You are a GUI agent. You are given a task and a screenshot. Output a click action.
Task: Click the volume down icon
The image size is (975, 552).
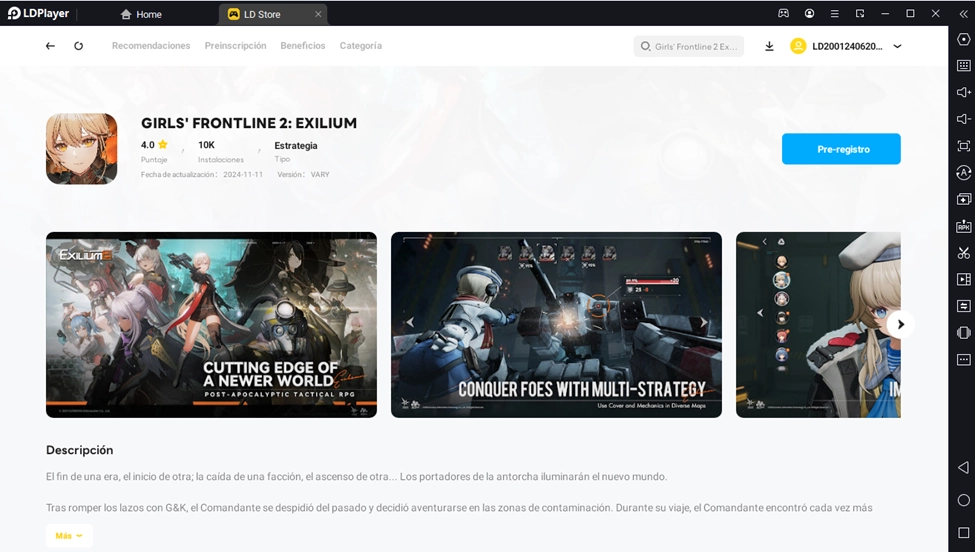pos(964,119)
